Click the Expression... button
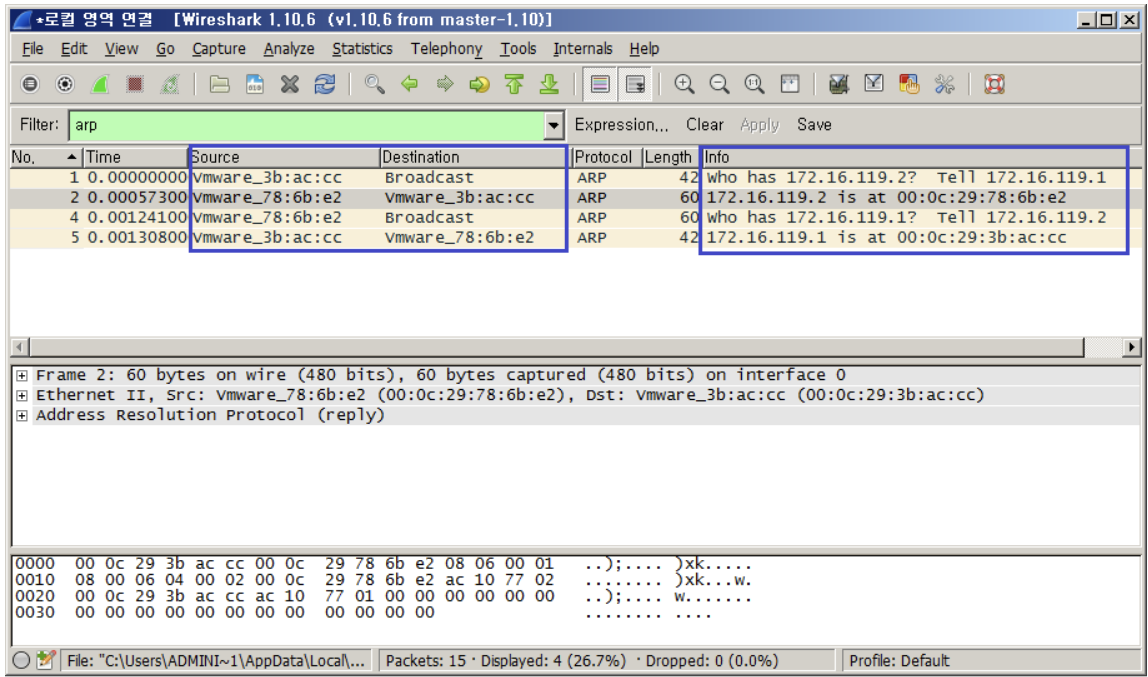Screen dimensions: 1148x677 point(622,125)
